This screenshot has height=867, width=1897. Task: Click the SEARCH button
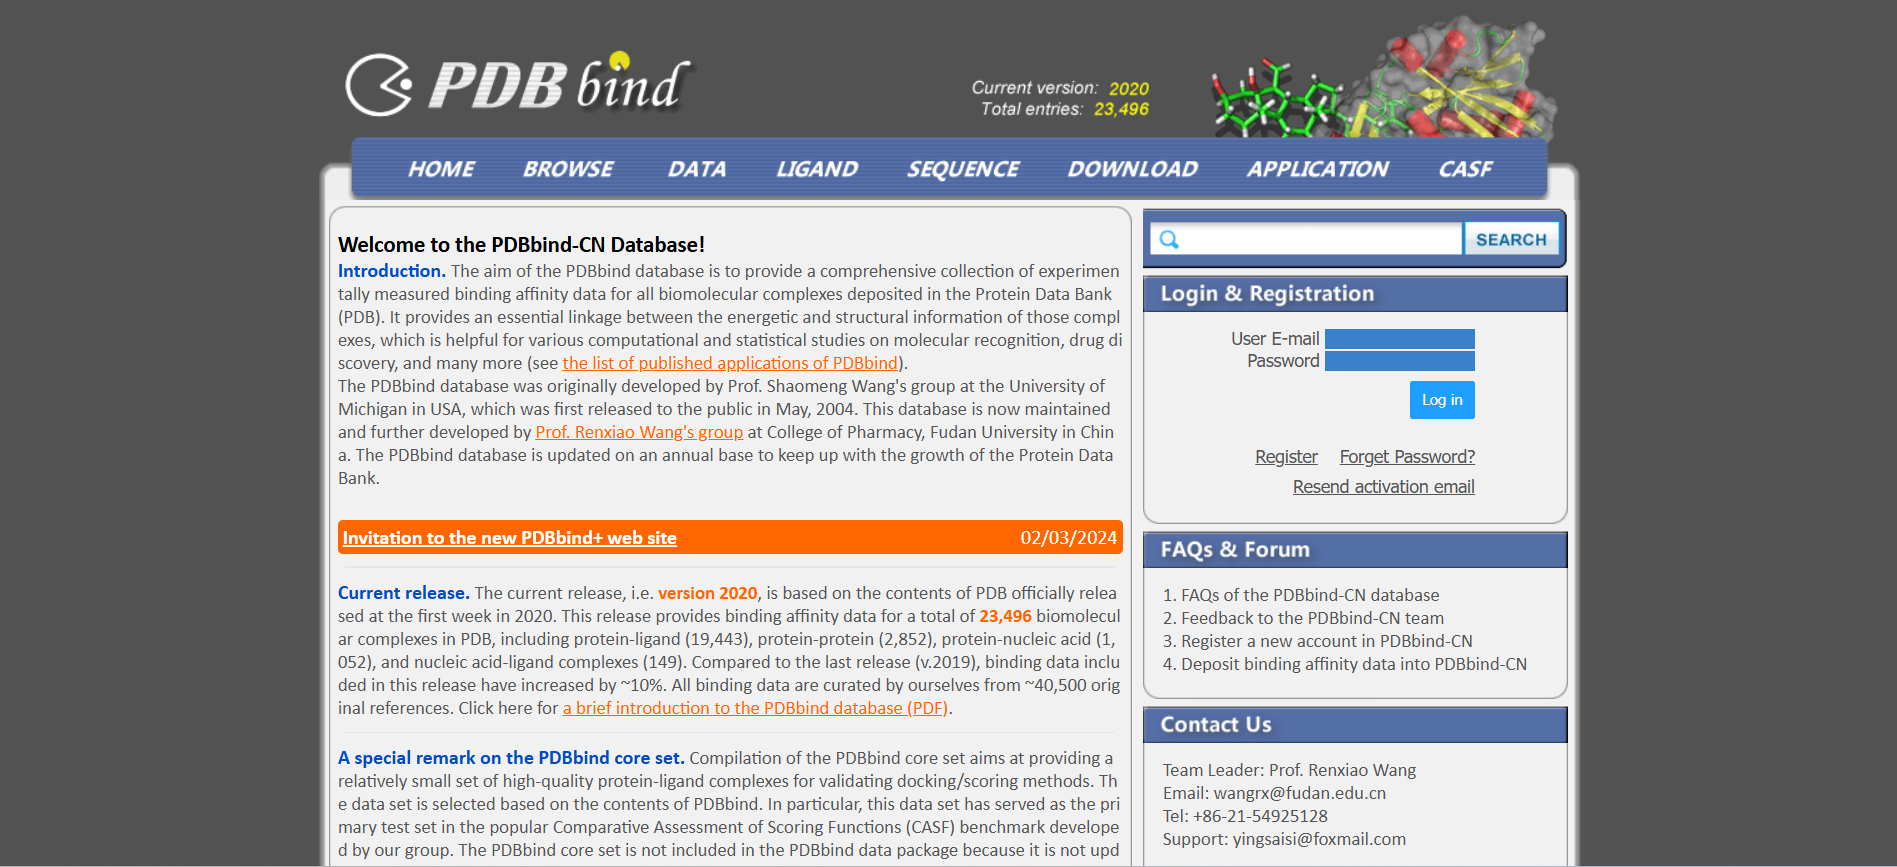point(1511,239)
